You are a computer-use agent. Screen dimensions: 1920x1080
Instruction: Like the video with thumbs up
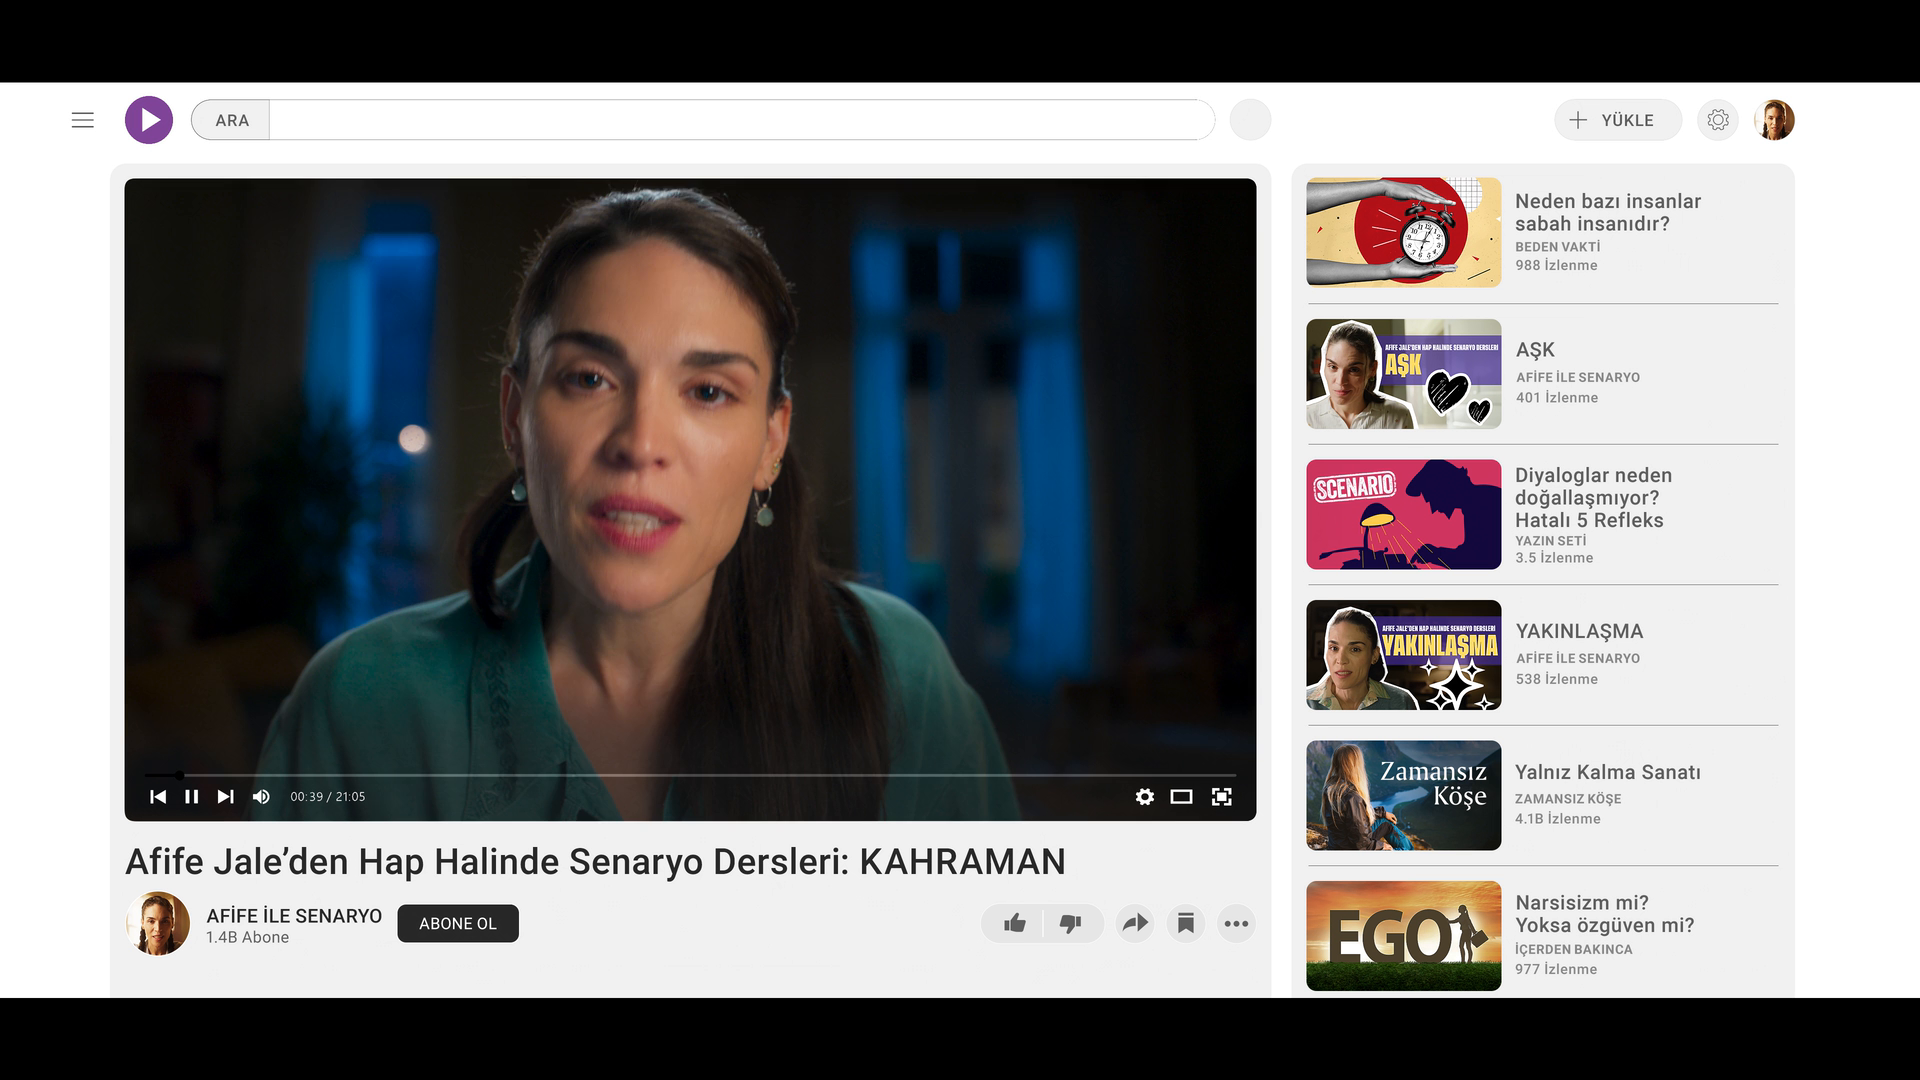tap(1014, 923)
